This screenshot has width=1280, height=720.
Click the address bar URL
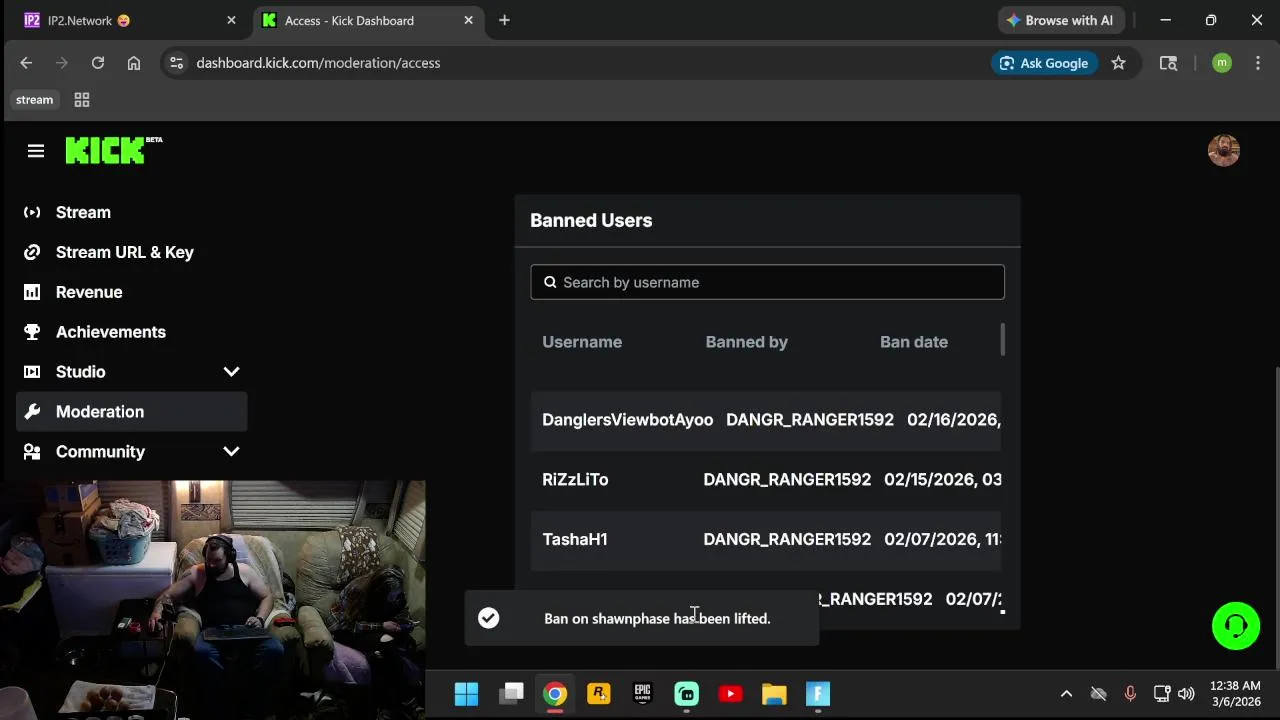(318, 63)
